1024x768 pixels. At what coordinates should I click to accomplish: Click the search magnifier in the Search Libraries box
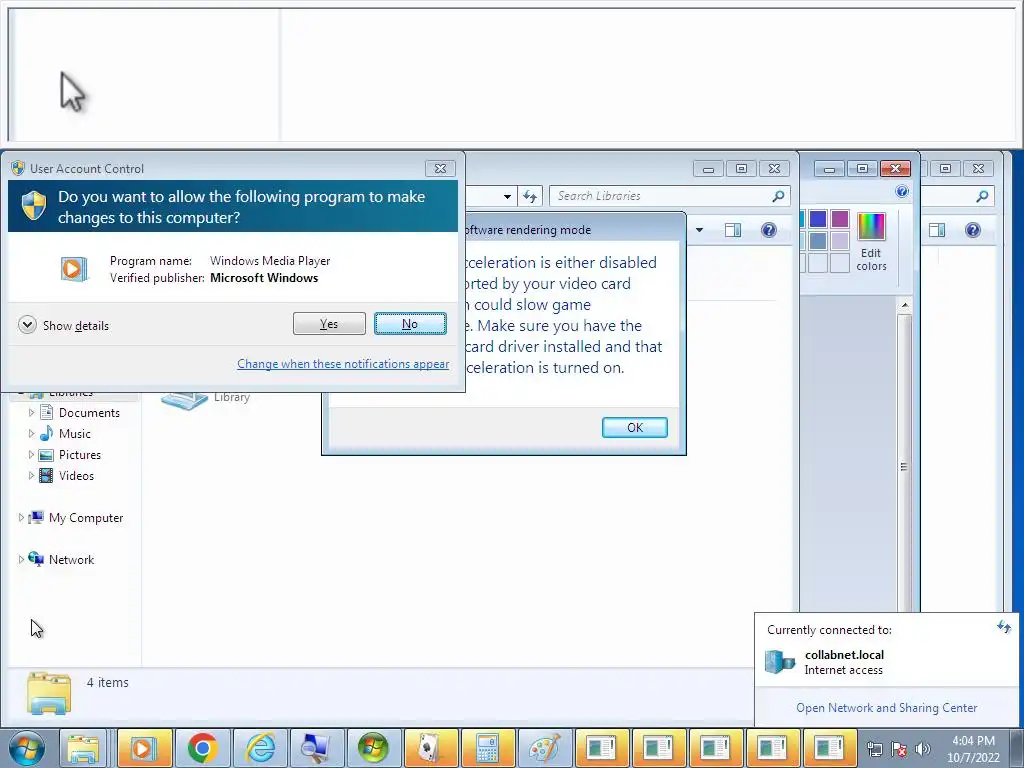pos(778,196)
